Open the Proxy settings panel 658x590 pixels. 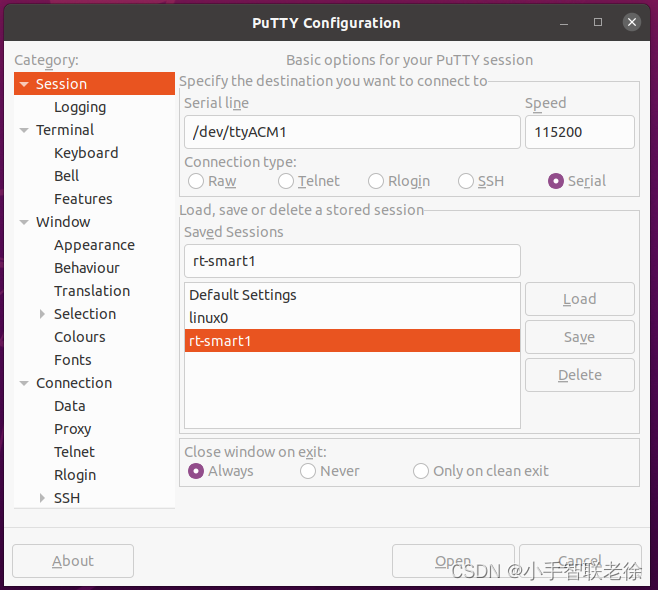click(x=73, y=429)
